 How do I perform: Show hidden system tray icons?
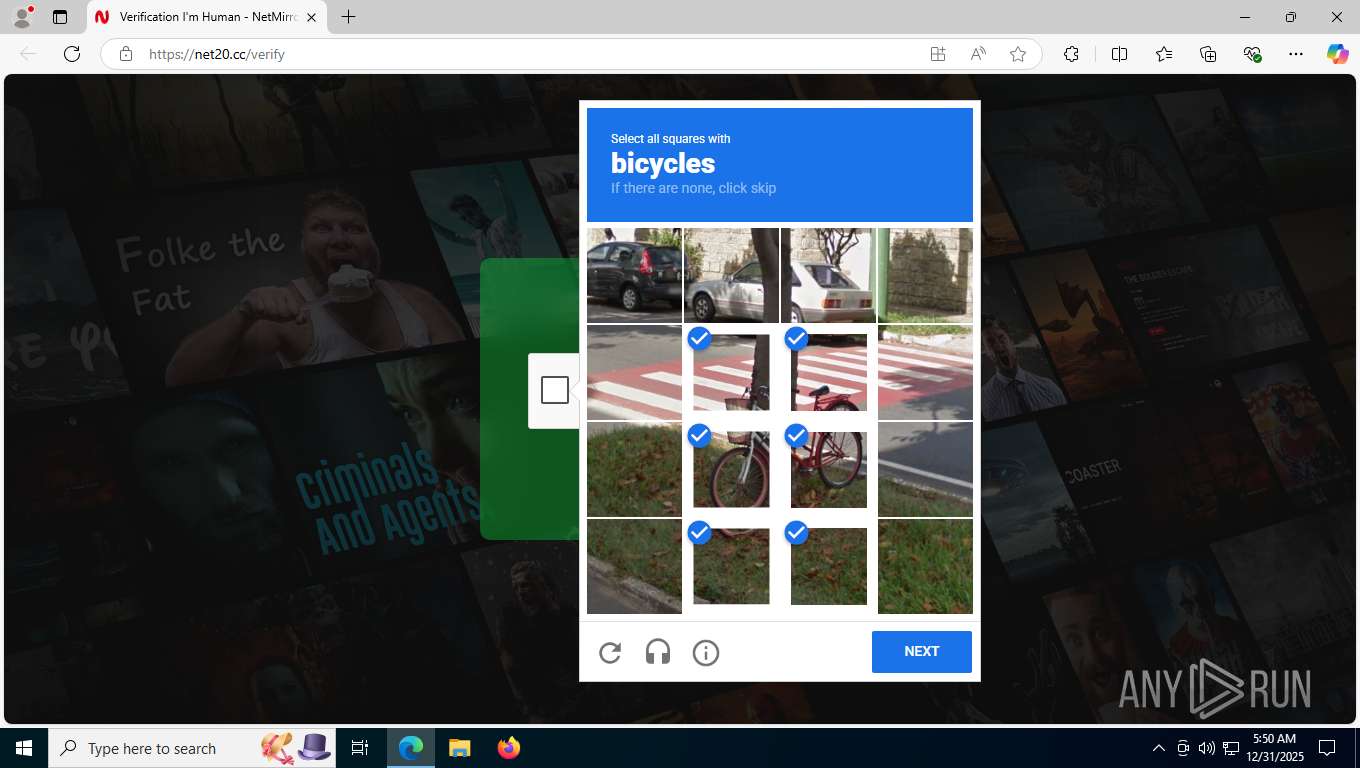click(x=1159, y=748)
